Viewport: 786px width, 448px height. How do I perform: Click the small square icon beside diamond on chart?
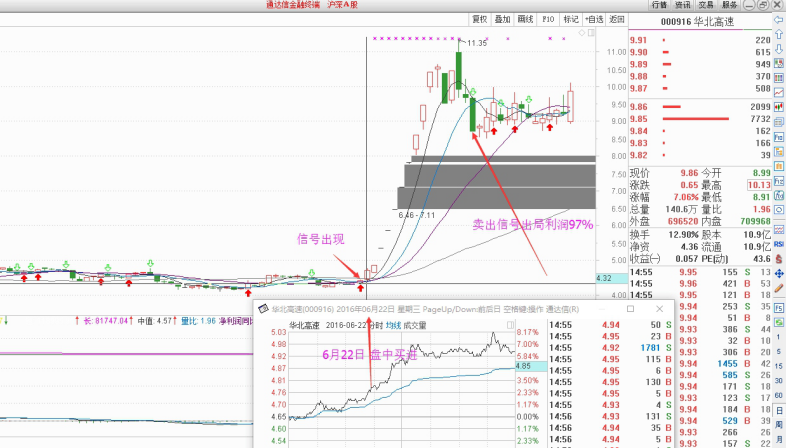click(591, 33)
